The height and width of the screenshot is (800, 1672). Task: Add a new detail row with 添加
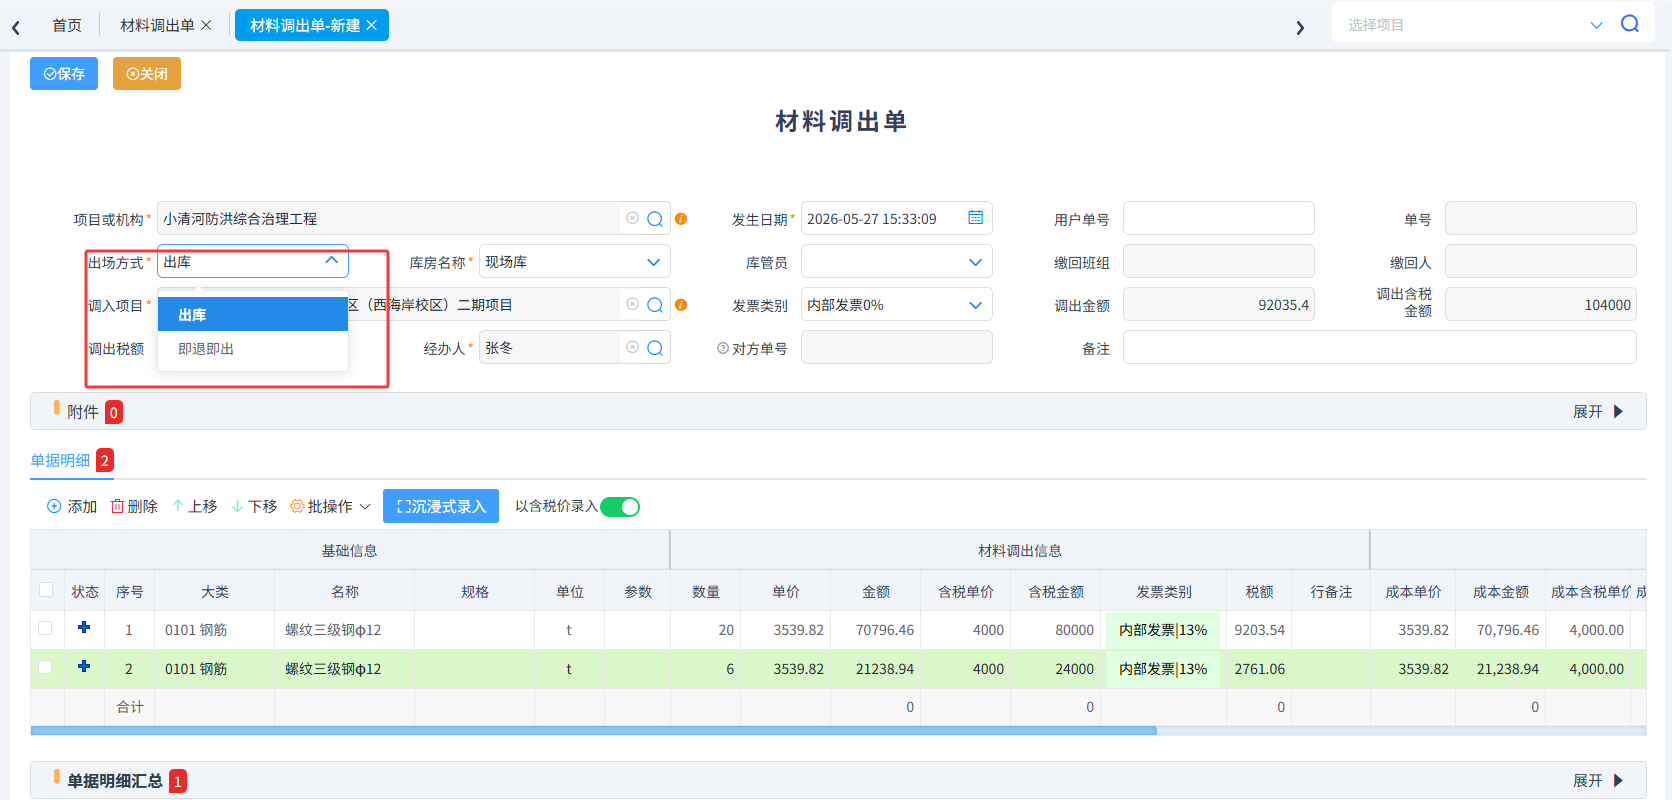[72, 507]
